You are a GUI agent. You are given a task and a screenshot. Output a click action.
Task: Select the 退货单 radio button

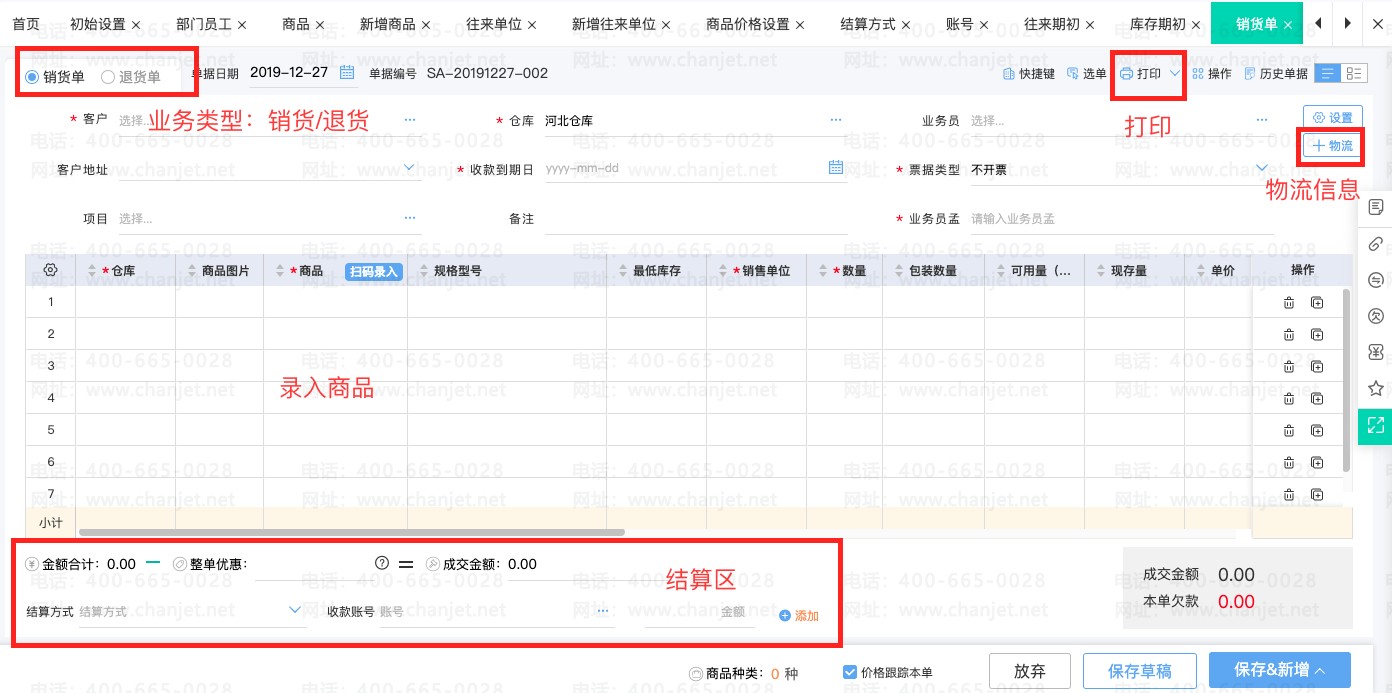108,76
